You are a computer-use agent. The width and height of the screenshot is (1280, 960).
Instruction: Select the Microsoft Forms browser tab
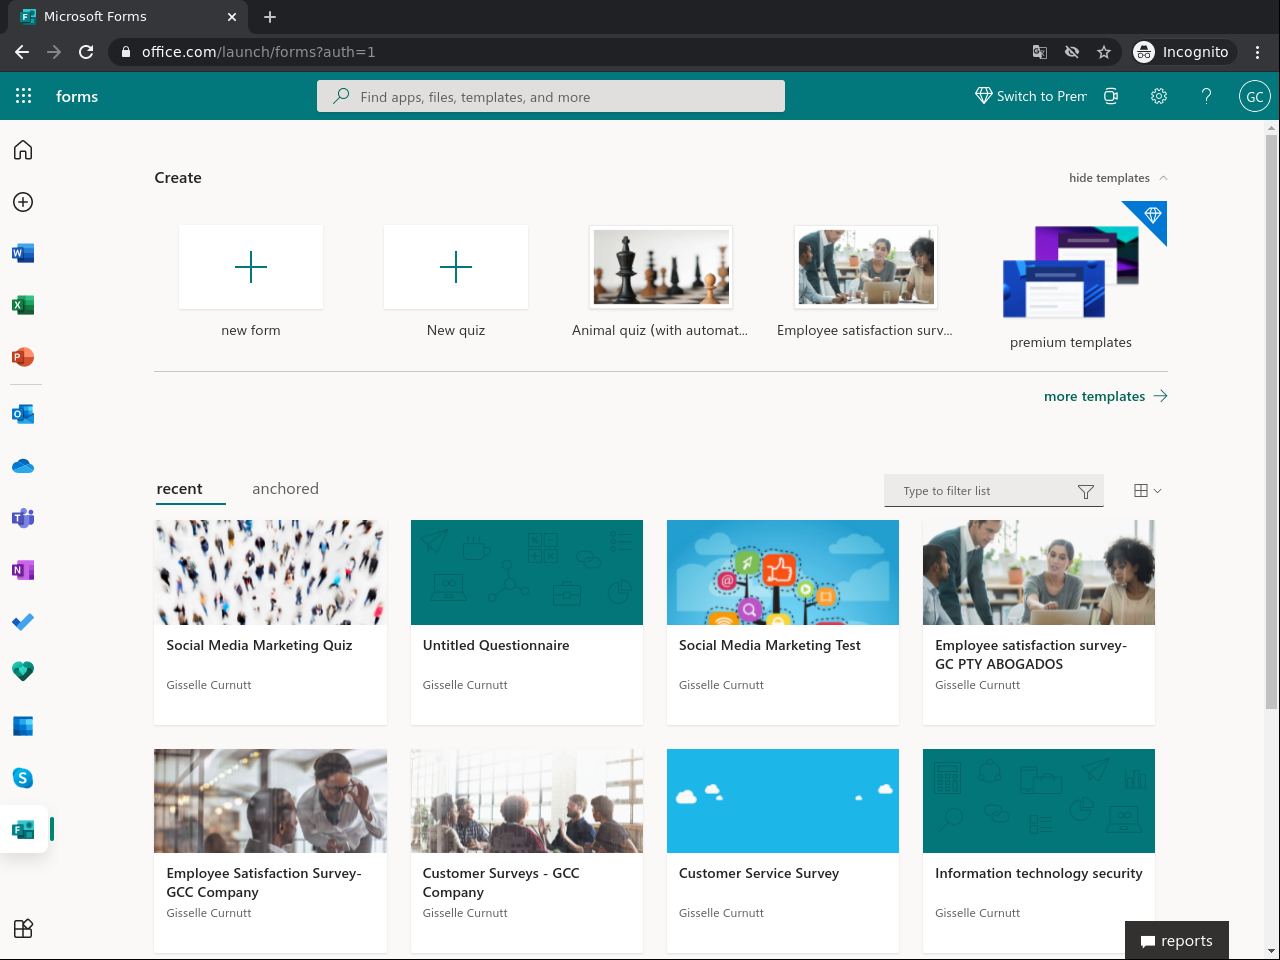(x=130, y=17)
